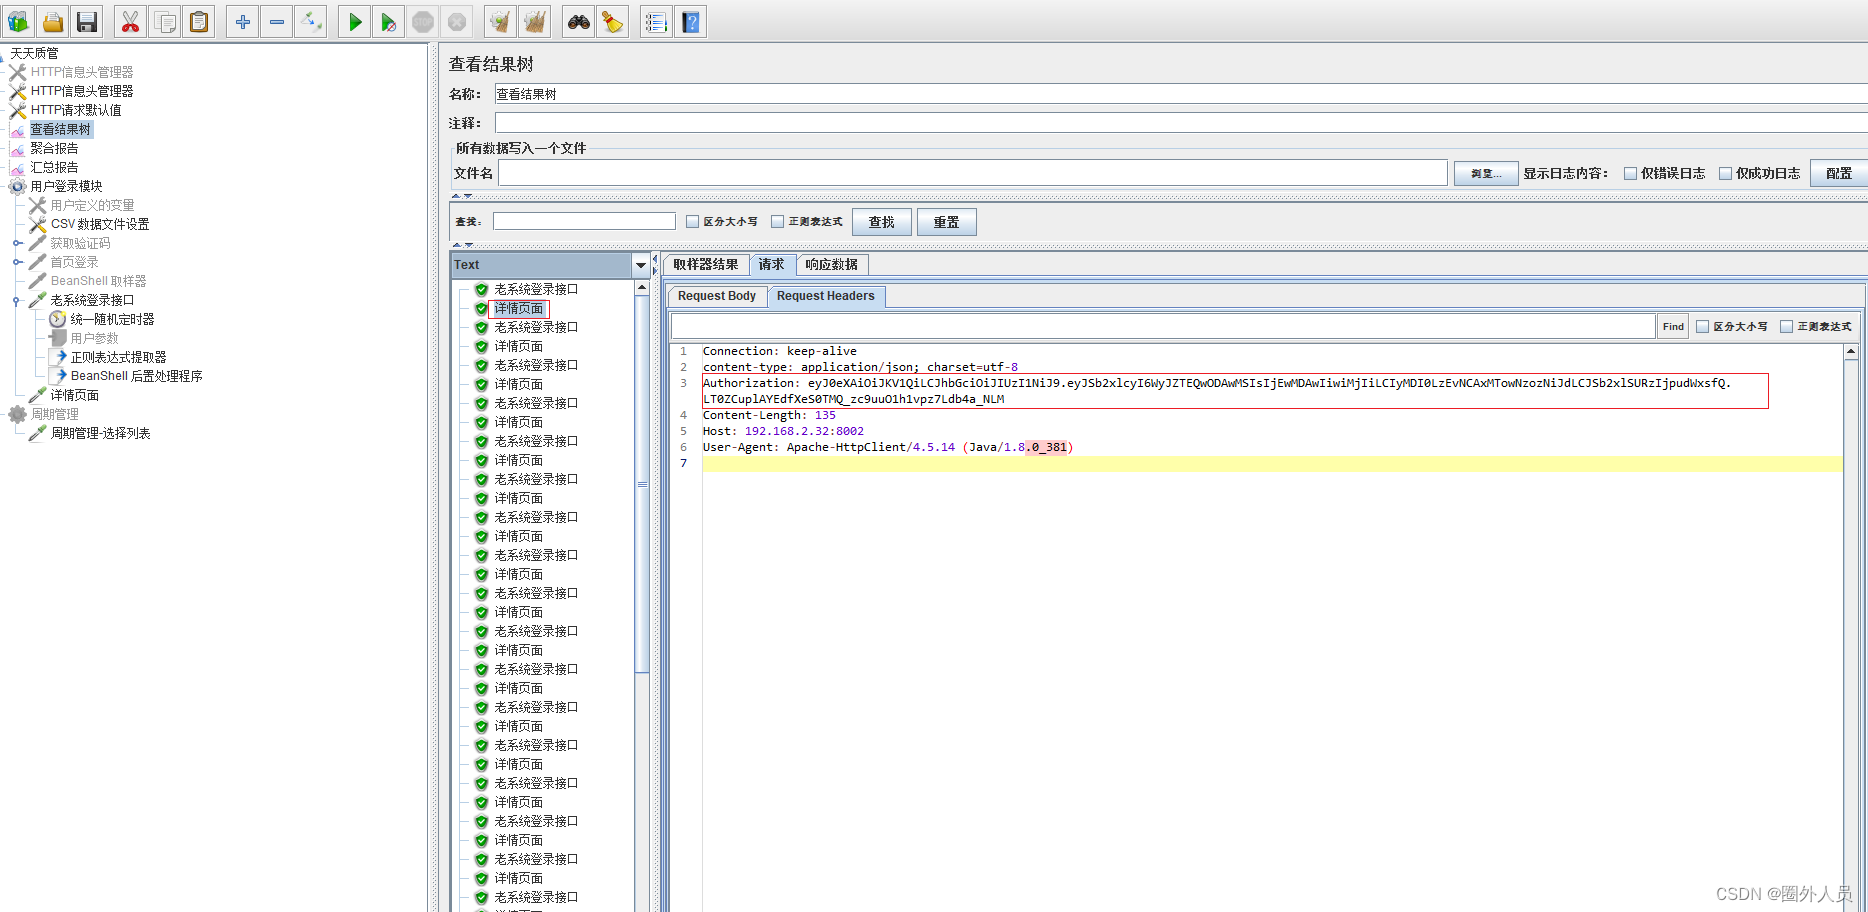Viewport: 1868px width, 912px height.
Task: Focus the text field left of Find
Action: (1163, 326)
